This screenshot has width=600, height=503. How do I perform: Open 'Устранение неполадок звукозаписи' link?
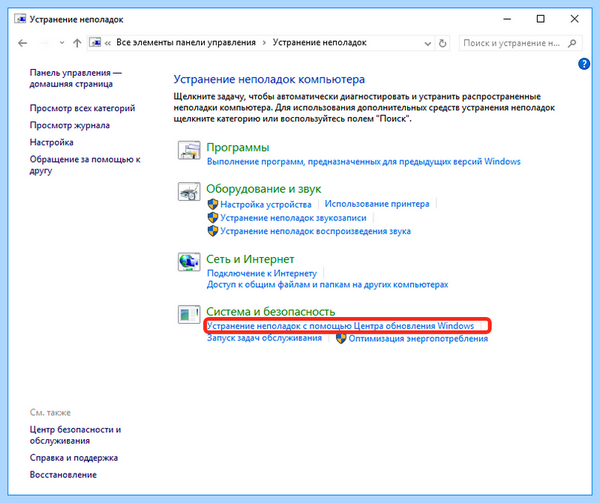pyautogui.click(x=293, y=218)
